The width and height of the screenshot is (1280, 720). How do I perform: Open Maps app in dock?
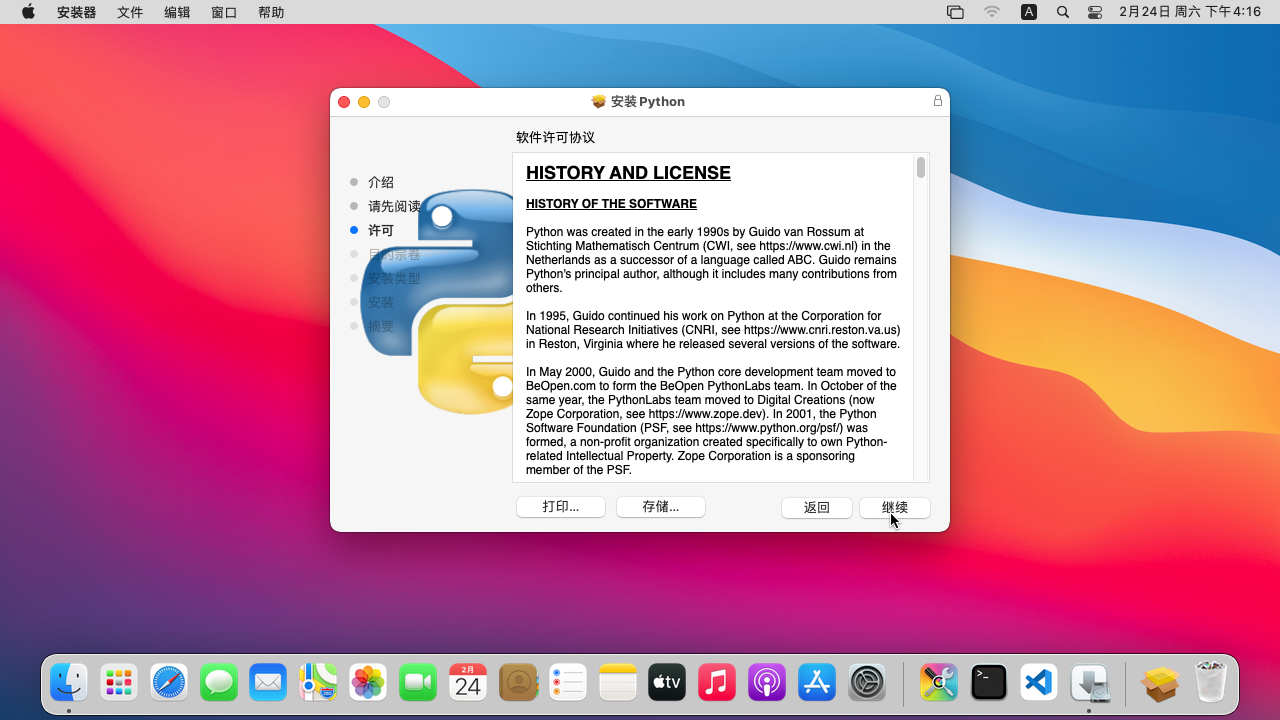click(x=318, y=683)
